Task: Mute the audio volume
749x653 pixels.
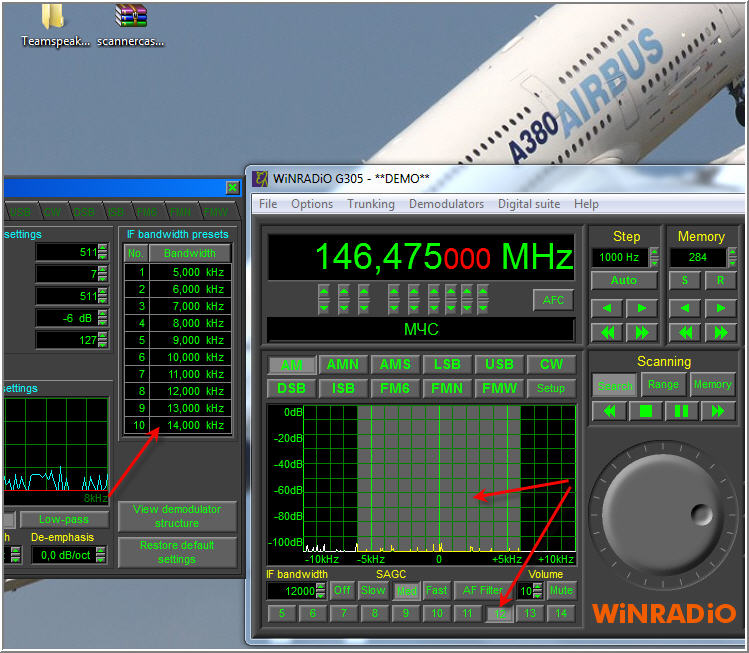Action: tap(561, 590)
